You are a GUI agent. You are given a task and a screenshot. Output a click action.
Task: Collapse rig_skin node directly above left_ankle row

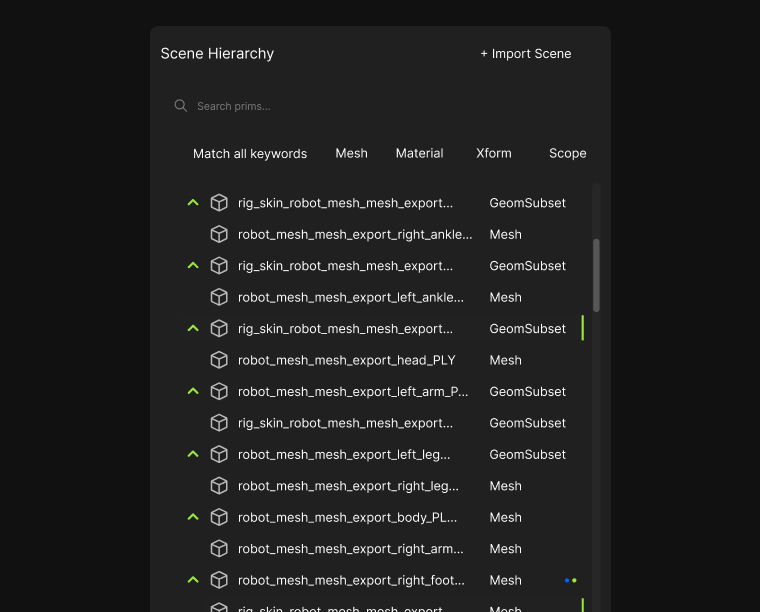coord(193,265)
